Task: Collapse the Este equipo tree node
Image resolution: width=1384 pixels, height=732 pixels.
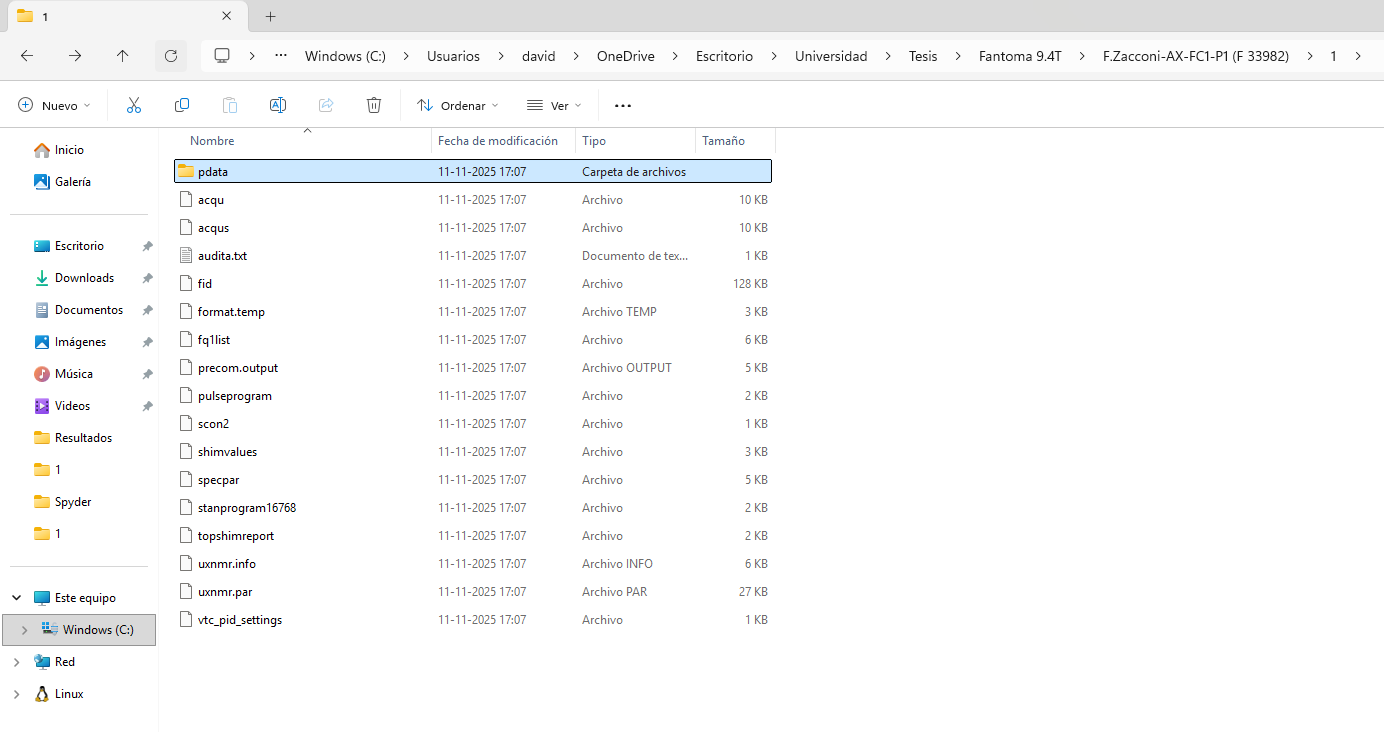Action: click(16, 598)
